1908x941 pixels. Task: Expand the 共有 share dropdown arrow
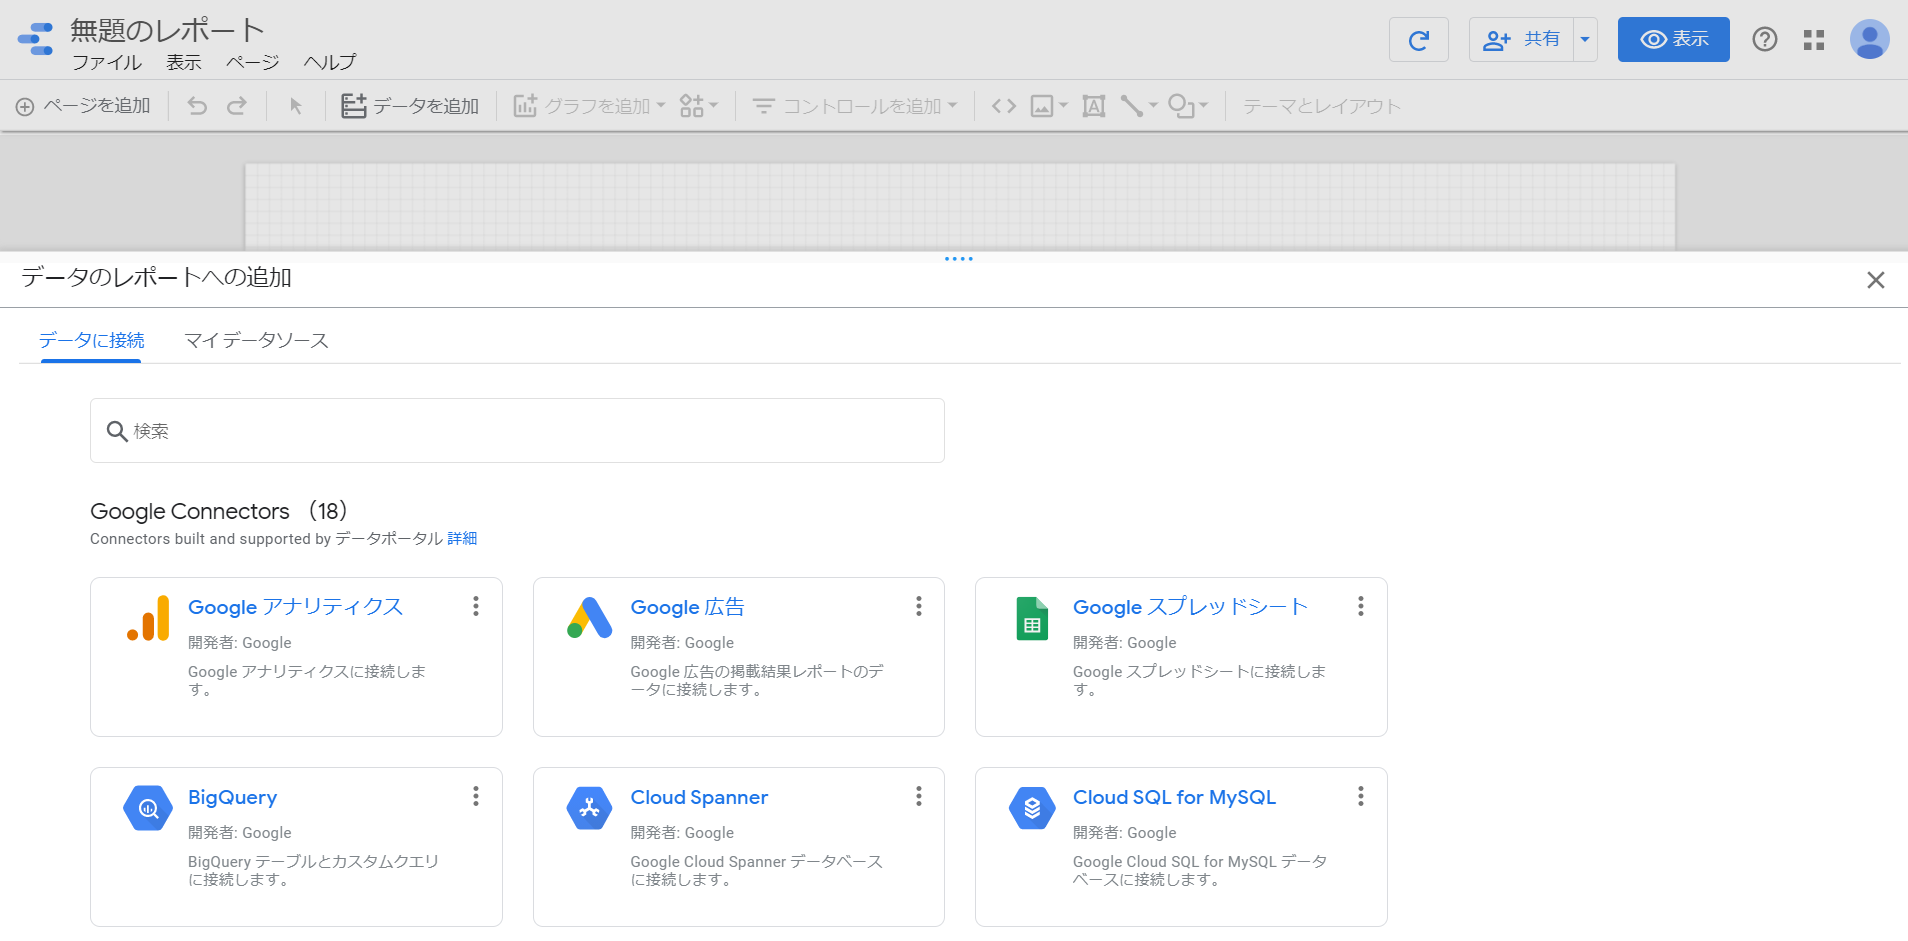1585,40
